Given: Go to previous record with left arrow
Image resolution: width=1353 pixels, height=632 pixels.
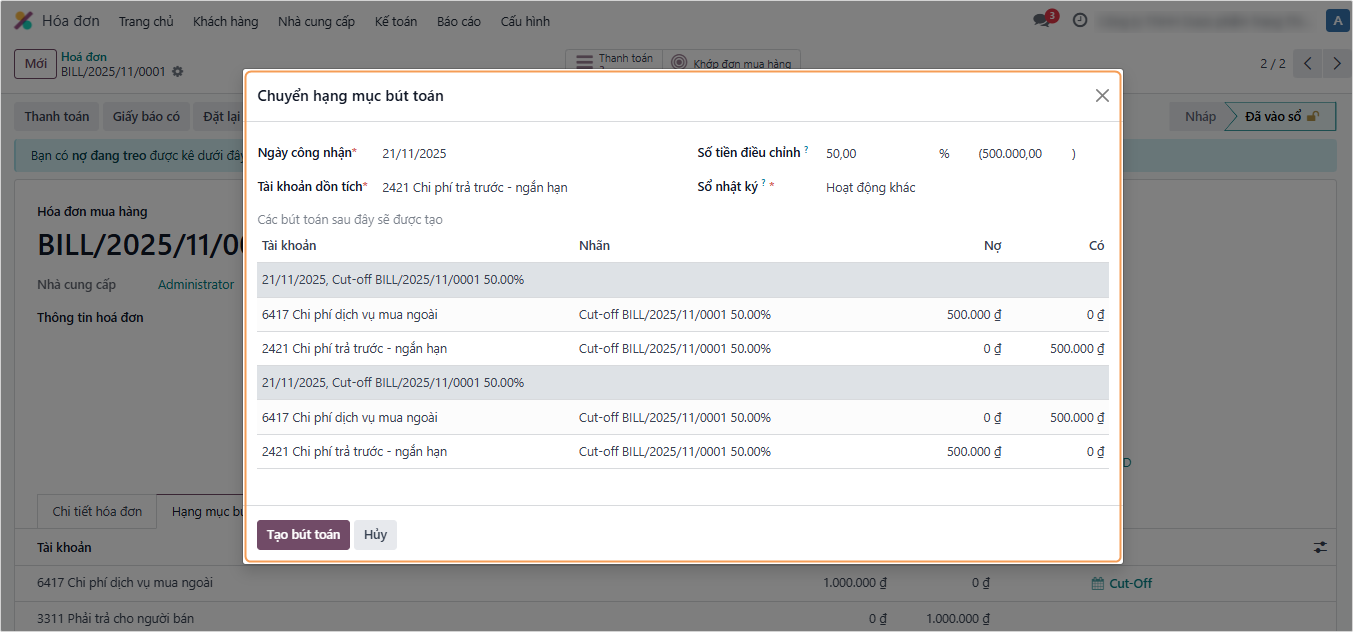Looking at the screenshot, I should click(1308, 64).
